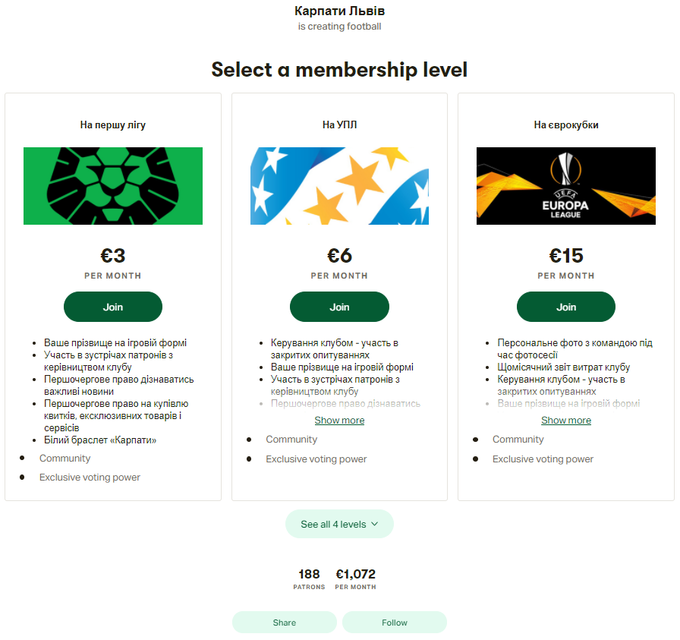Open the See all 4 levels dropdown
Image resolution: width=680 pixels, height=640 pixels.
point(340,524)
